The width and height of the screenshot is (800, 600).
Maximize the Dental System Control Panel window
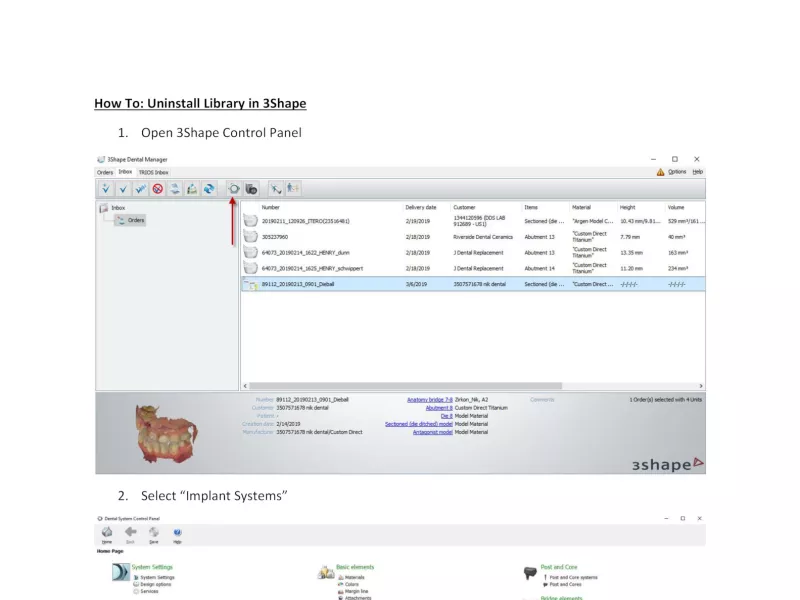tap(683, 518)
